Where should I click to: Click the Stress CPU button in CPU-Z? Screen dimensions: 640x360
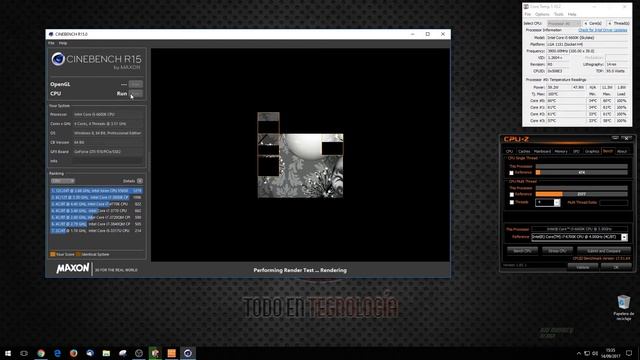[x=557, y=251]
